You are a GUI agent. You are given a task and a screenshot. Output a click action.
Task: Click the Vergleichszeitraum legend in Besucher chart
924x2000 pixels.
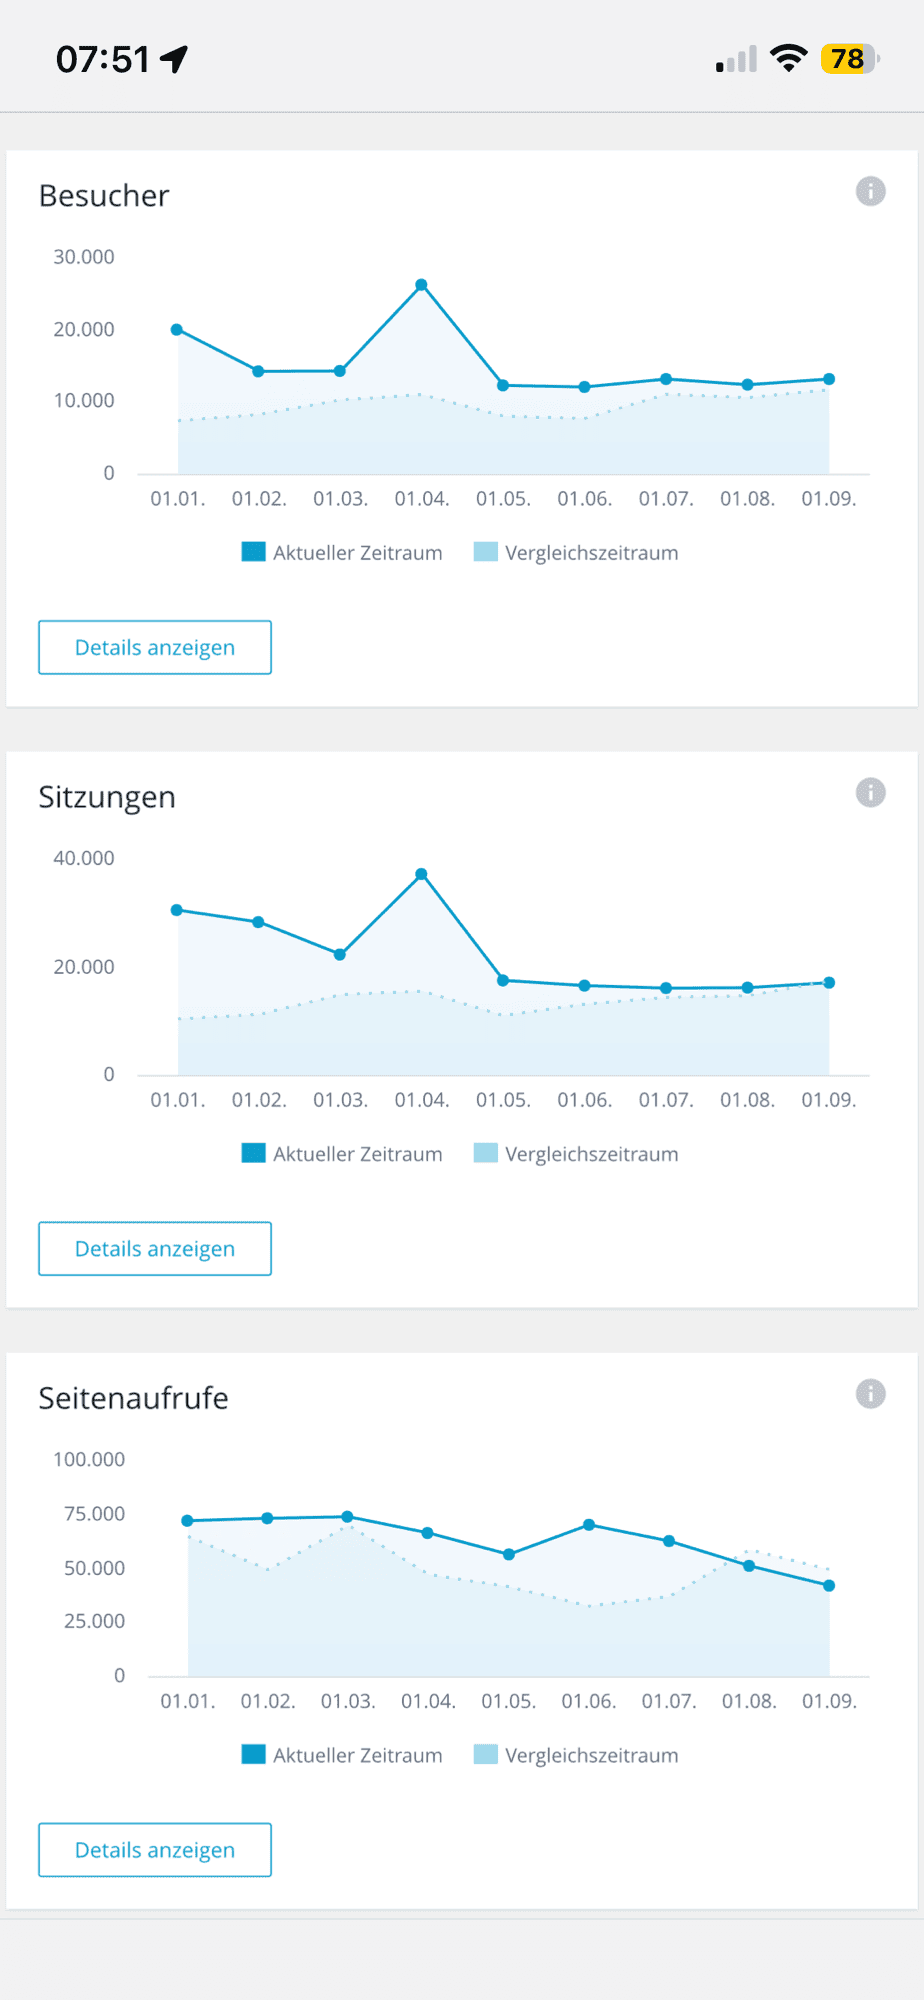(x=576, y=552)
